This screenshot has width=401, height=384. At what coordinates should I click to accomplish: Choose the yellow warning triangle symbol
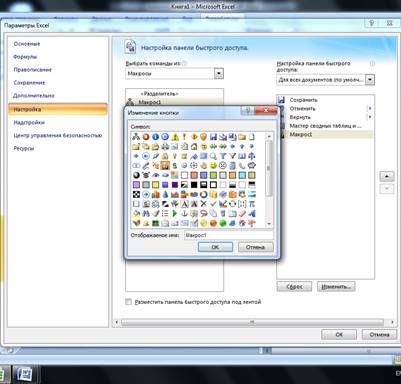pos(175,137)
